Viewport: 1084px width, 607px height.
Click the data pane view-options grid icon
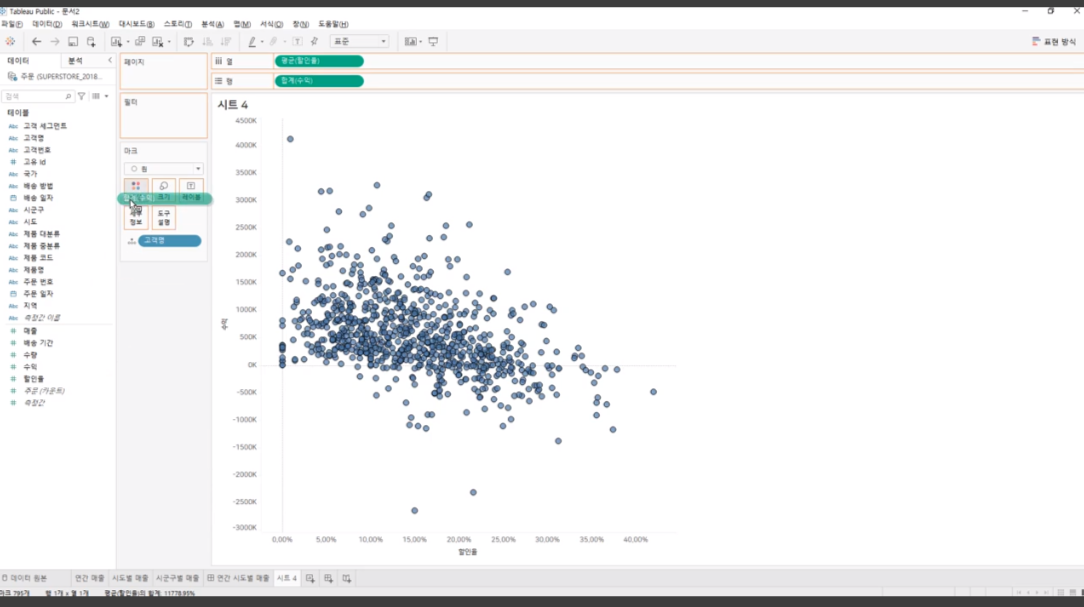[96, 96]
